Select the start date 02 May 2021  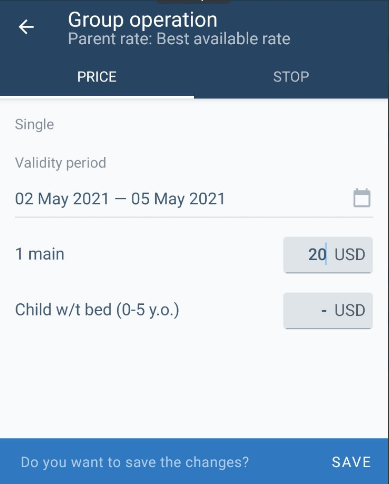[x=62, y=199]
